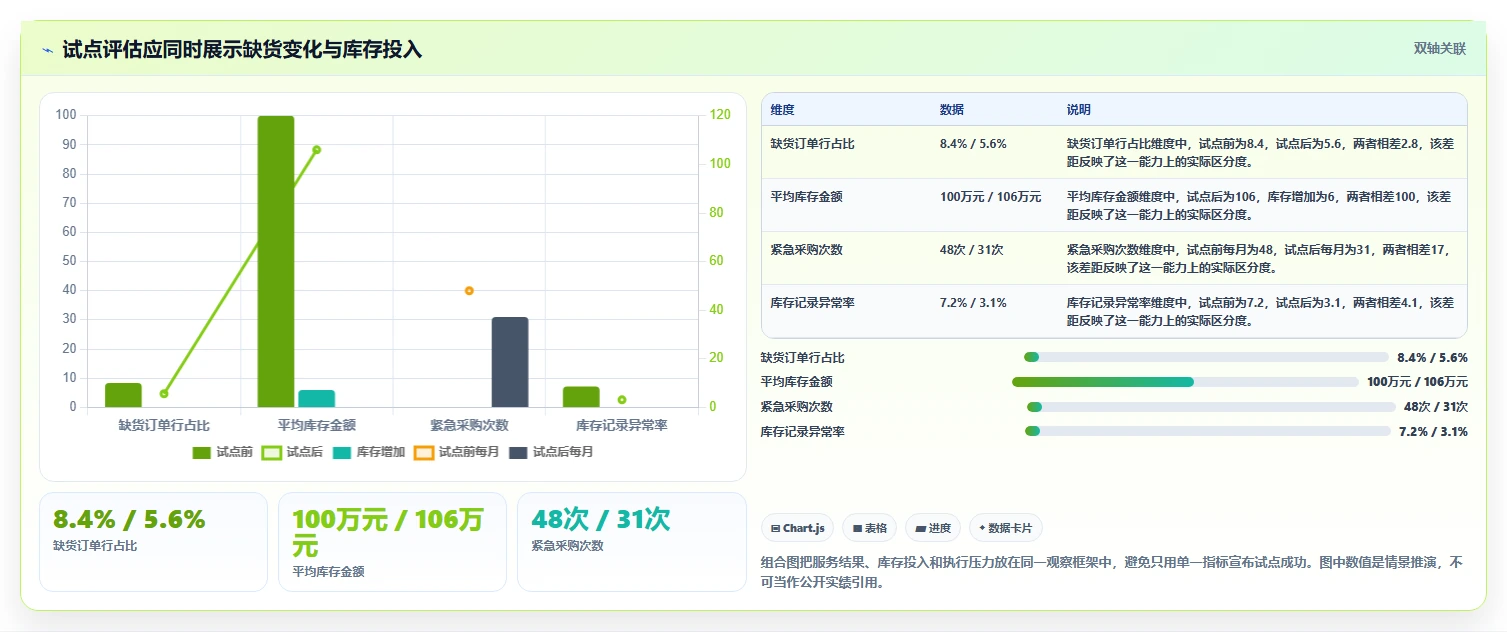This screenshot has height=632, width=1507.
Task: Click the 8.4% / 5.6% KPI card value
Action: point(129,519)
